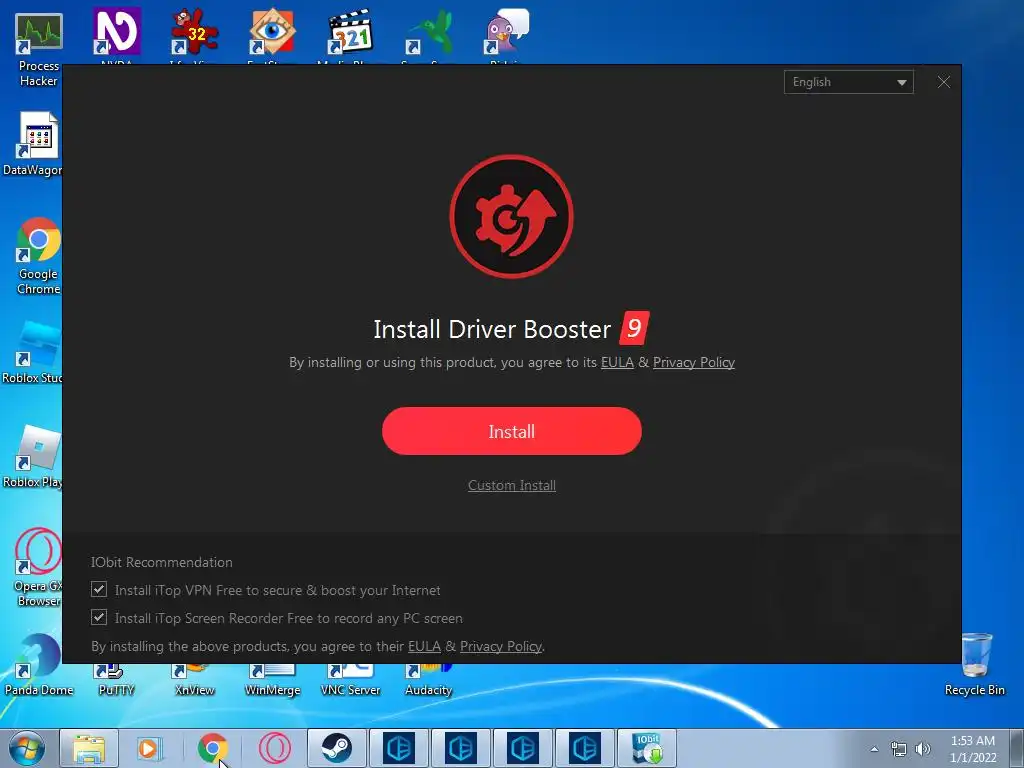Select the XnView desktop shortcut

pyautogui.click(x=195, y=680)
